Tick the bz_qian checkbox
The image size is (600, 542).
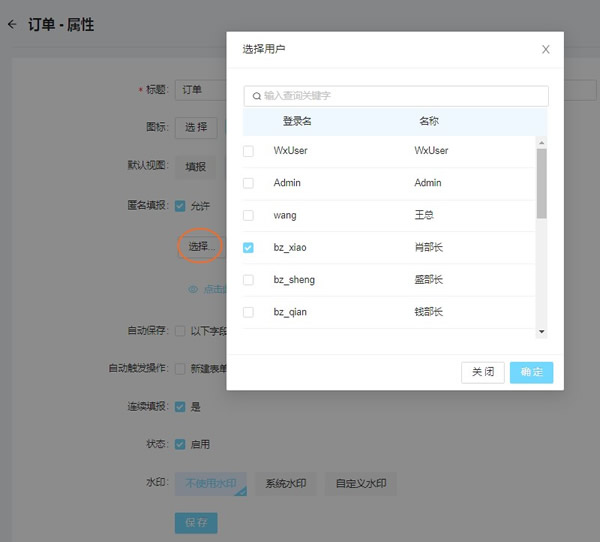pyautogui.click(x=249, y=313)
